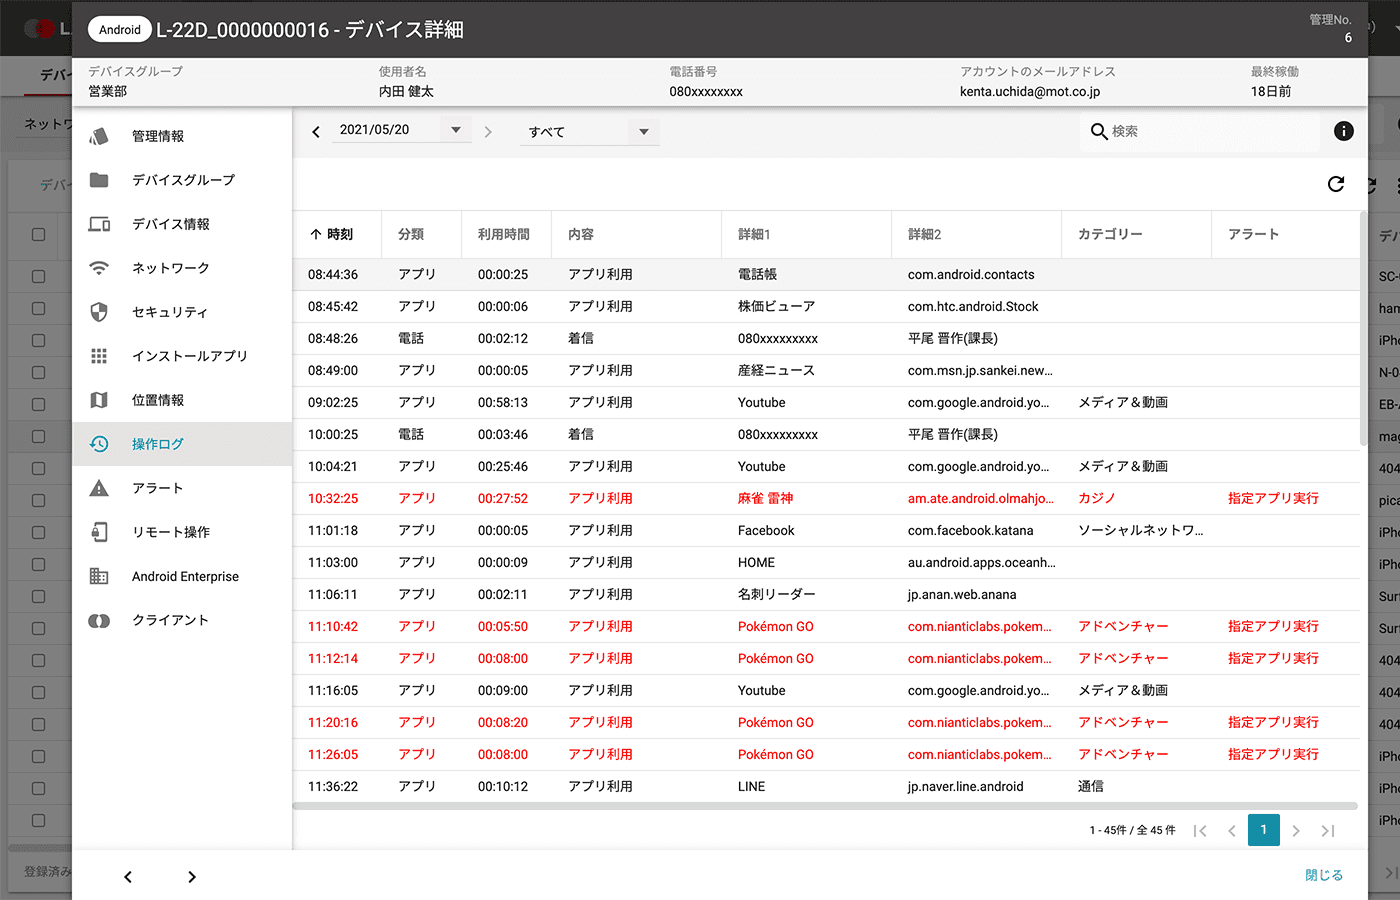
Task: Open the 管理情報 section icon
Action: (x=98, y=136)
